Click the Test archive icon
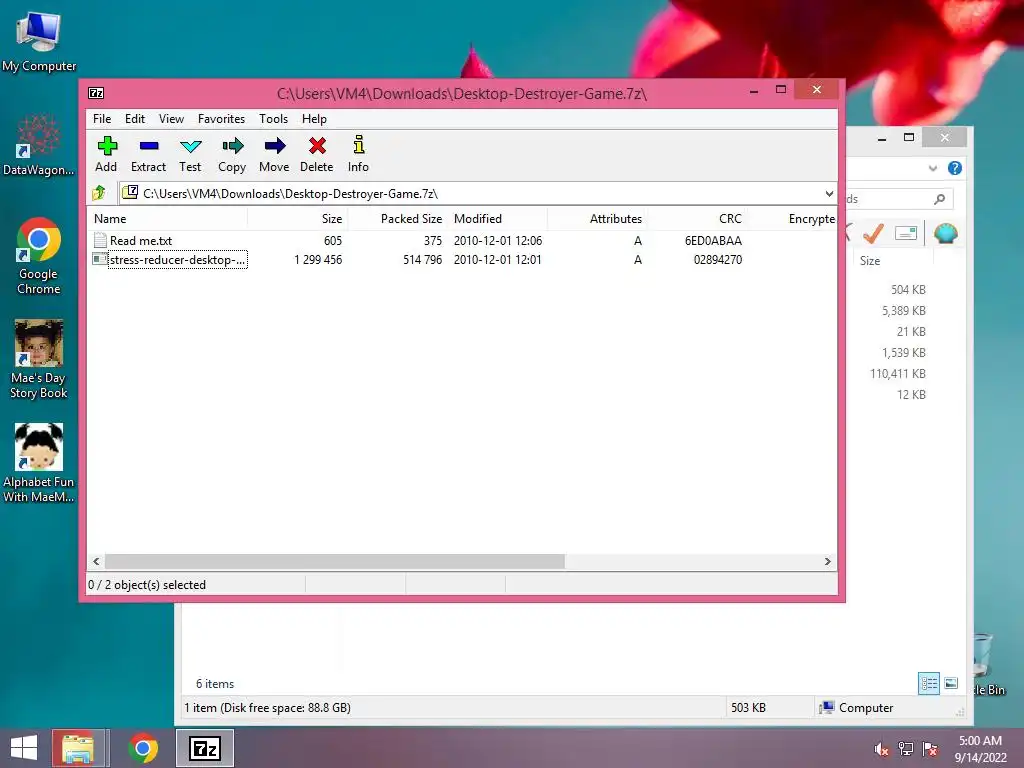Image resolution: width=1024 pixels, height=768 pixels. tap(191, 146)
